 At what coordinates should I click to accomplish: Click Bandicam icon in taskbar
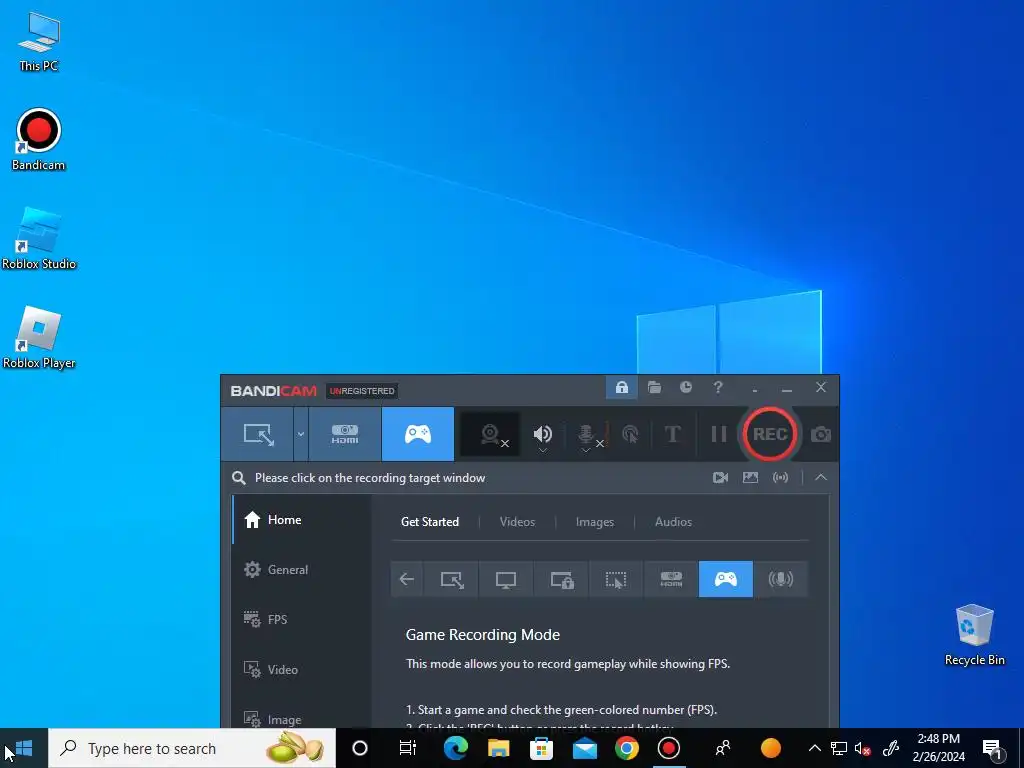[669, 748]
